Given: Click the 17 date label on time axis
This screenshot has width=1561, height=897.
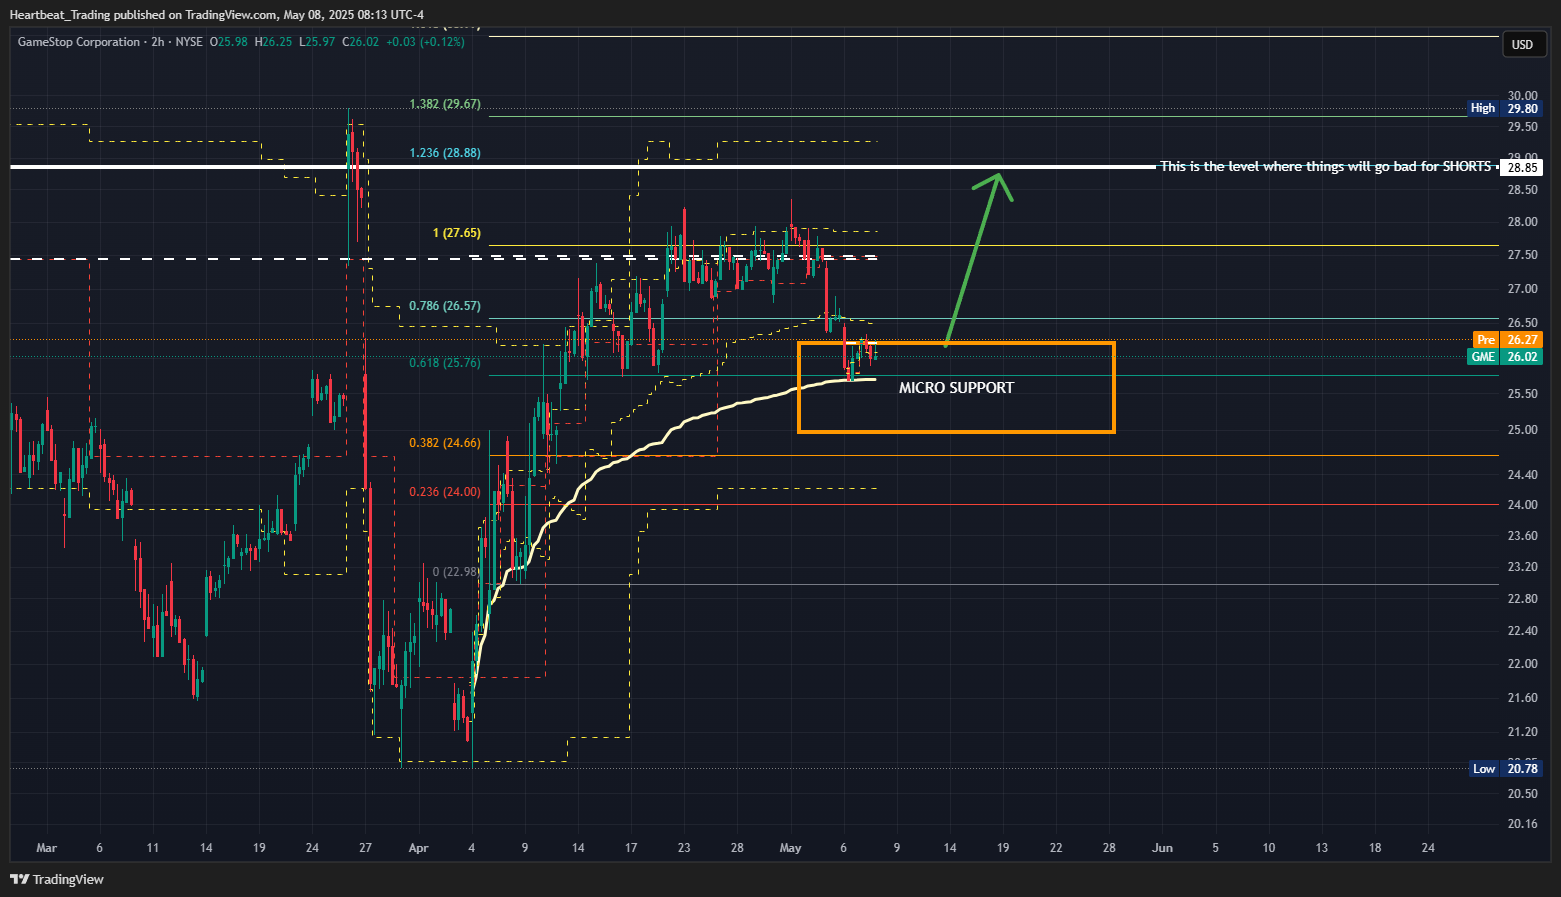Looking at the screenshot, I should click(x=631, y=848).
